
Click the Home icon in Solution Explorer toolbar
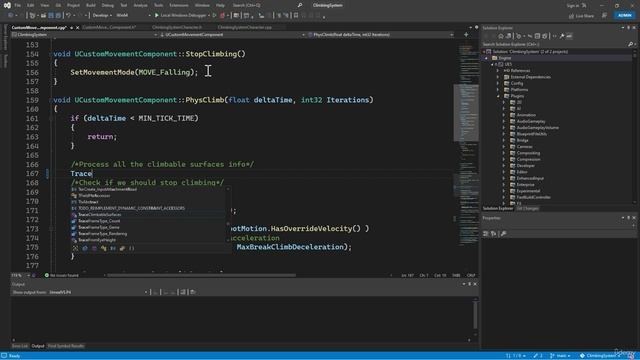[501, 36]
